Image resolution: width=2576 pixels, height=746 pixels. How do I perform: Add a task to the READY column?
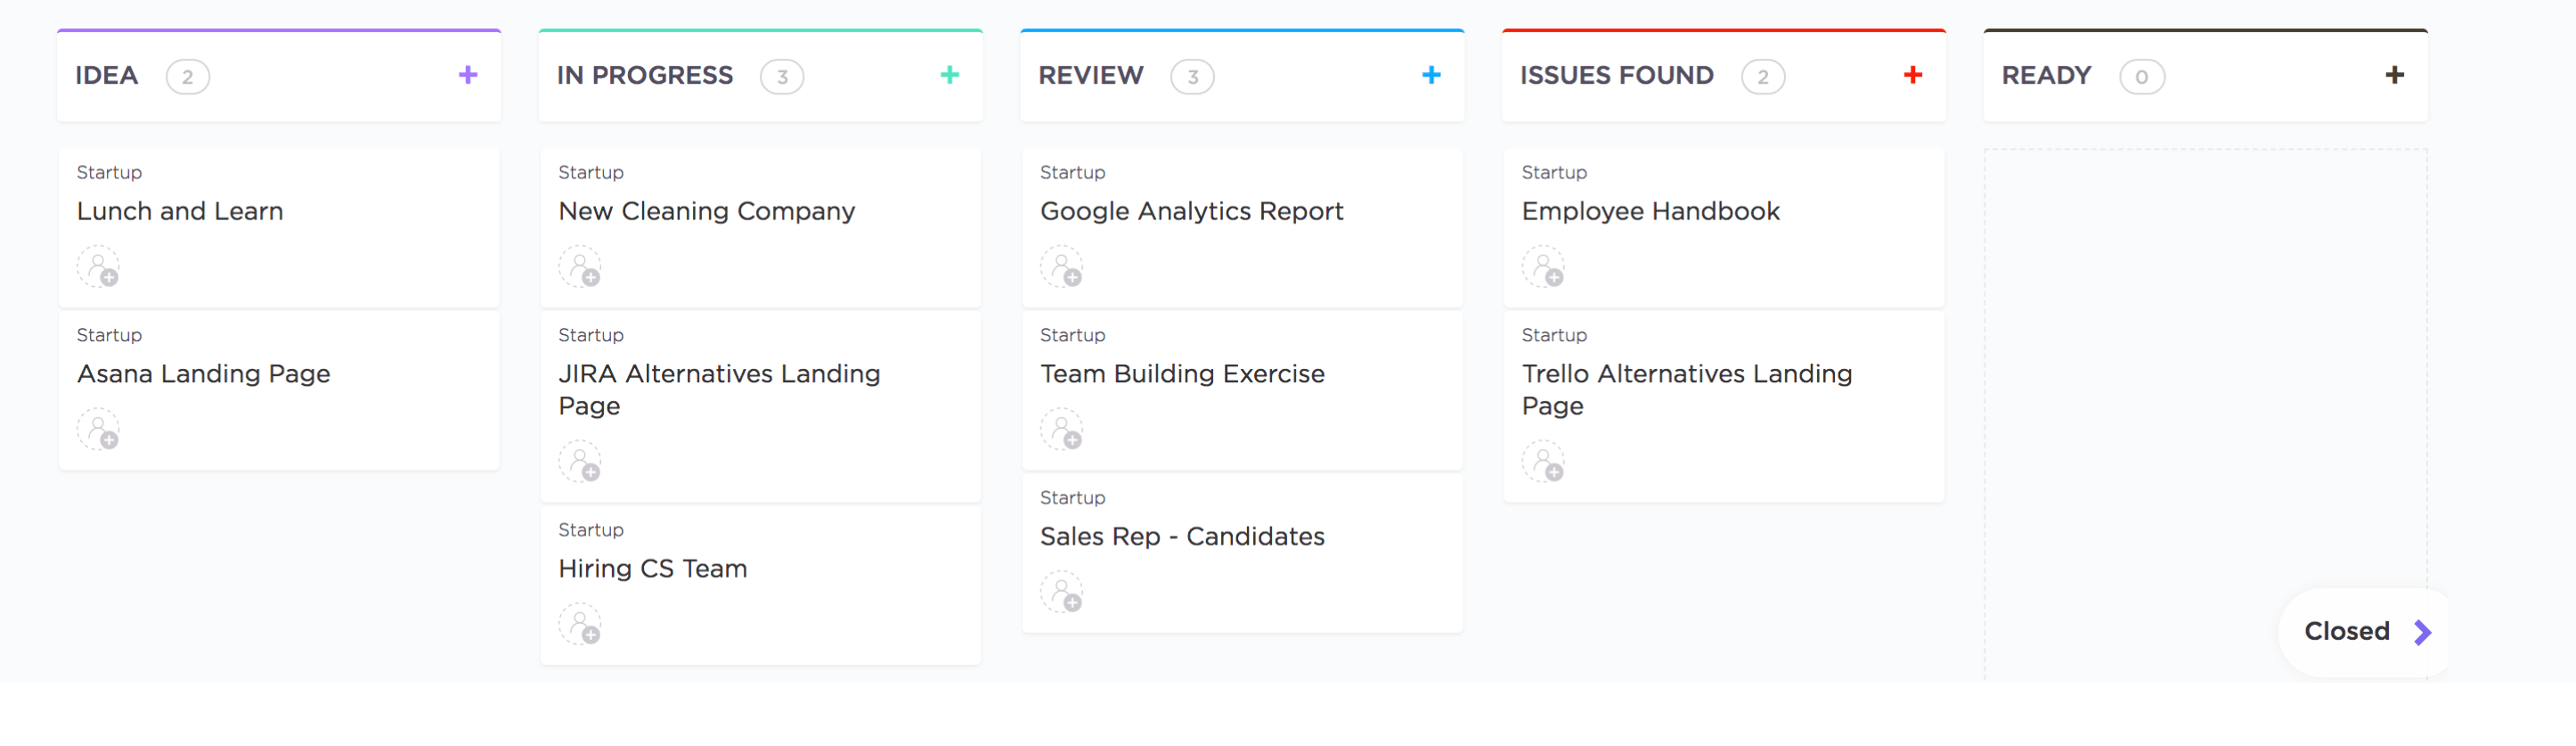click(2394, 75)
